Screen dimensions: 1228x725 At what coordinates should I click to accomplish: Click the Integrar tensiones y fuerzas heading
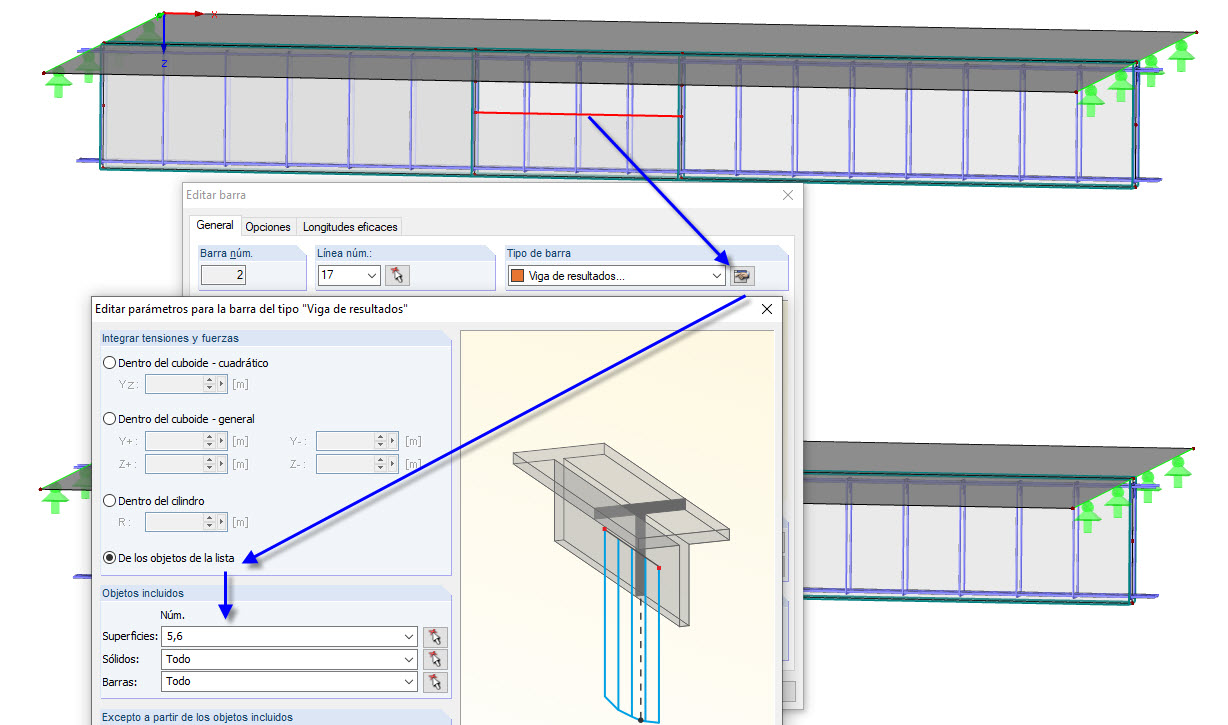tap(170, 338)
